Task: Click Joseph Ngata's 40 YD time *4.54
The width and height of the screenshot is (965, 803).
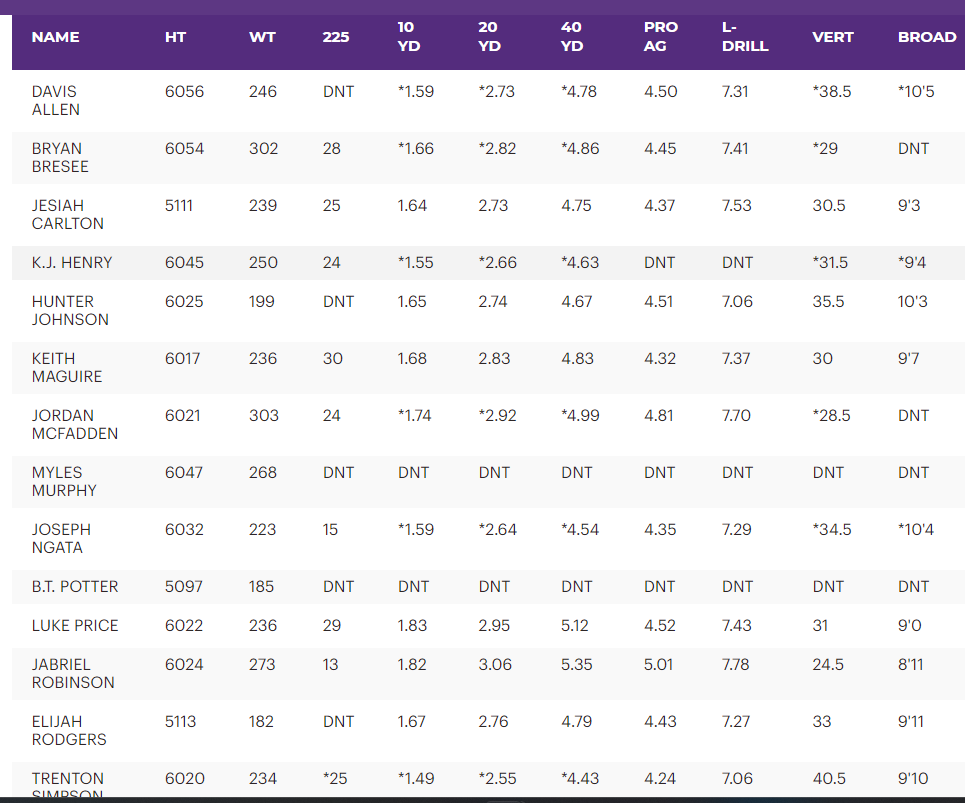Action: click(580, 530)
